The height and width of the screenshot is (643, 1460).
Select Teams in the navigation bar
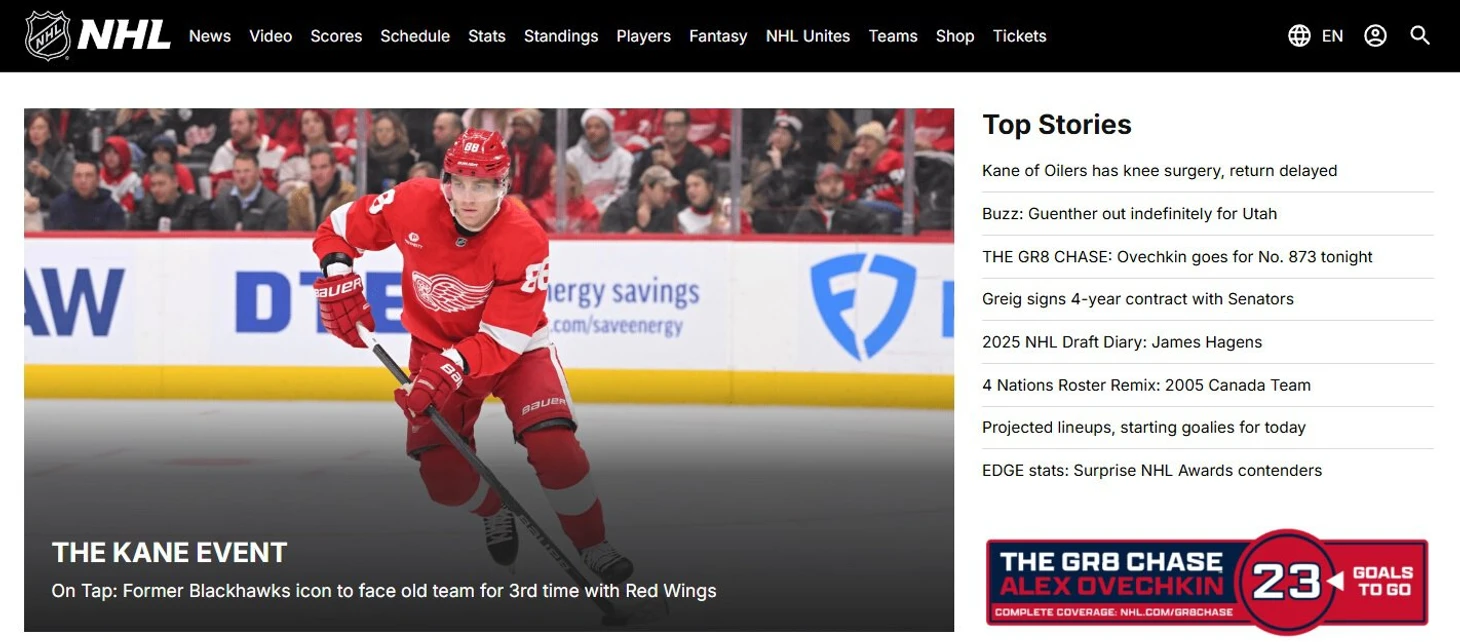click(x=893, y=36)
